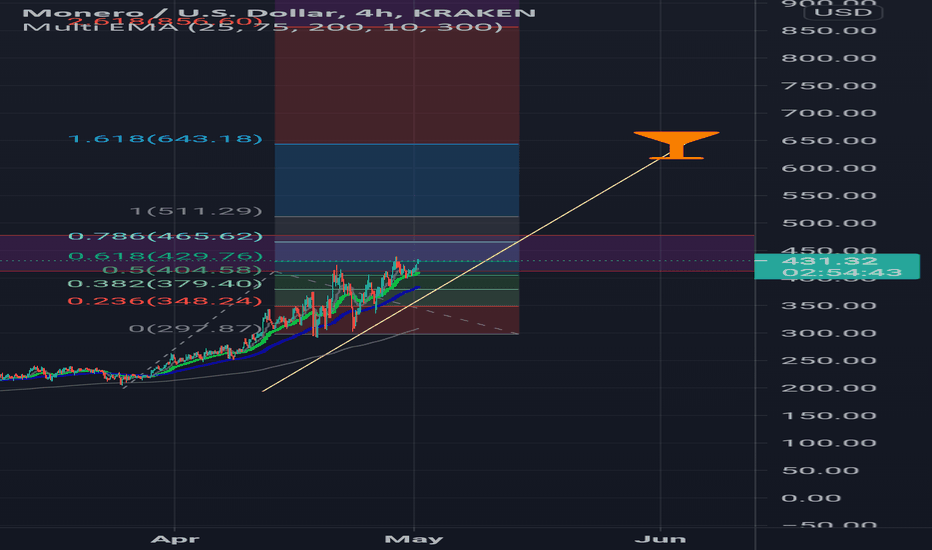Viewport: 932px width, 550px height.
Task: Select the 0.786(465.62) Fibonacci label
Action: click(x=165, y=236)
